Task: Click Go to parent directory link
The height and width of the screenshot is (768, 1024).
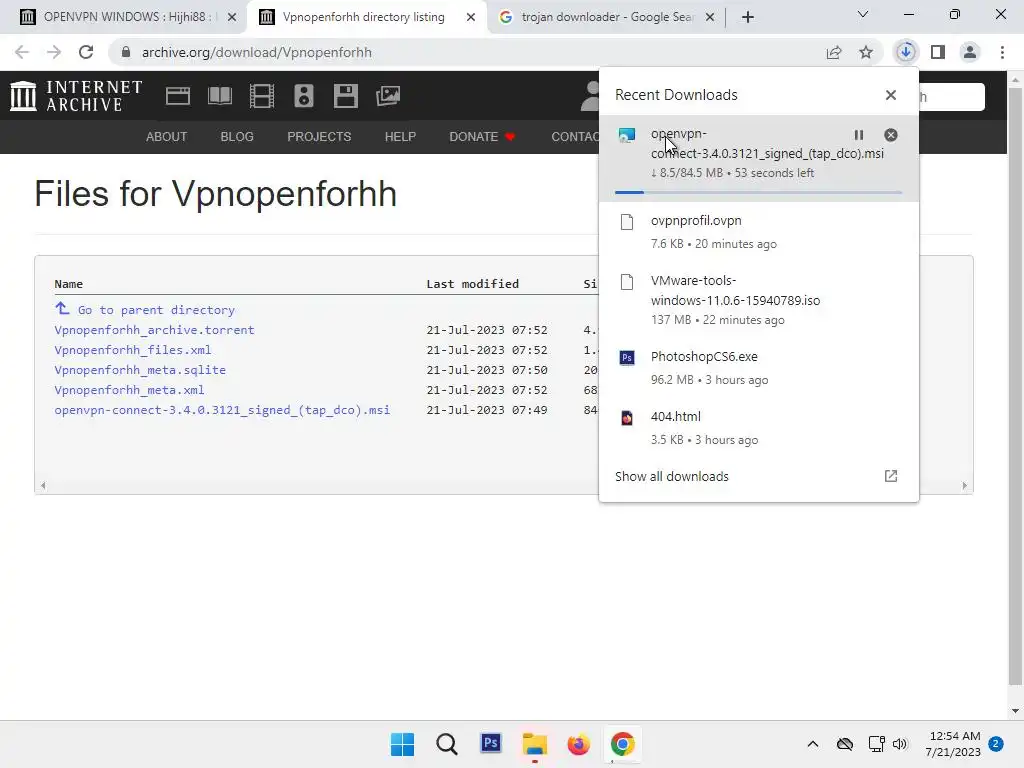Action: point(156,310)
